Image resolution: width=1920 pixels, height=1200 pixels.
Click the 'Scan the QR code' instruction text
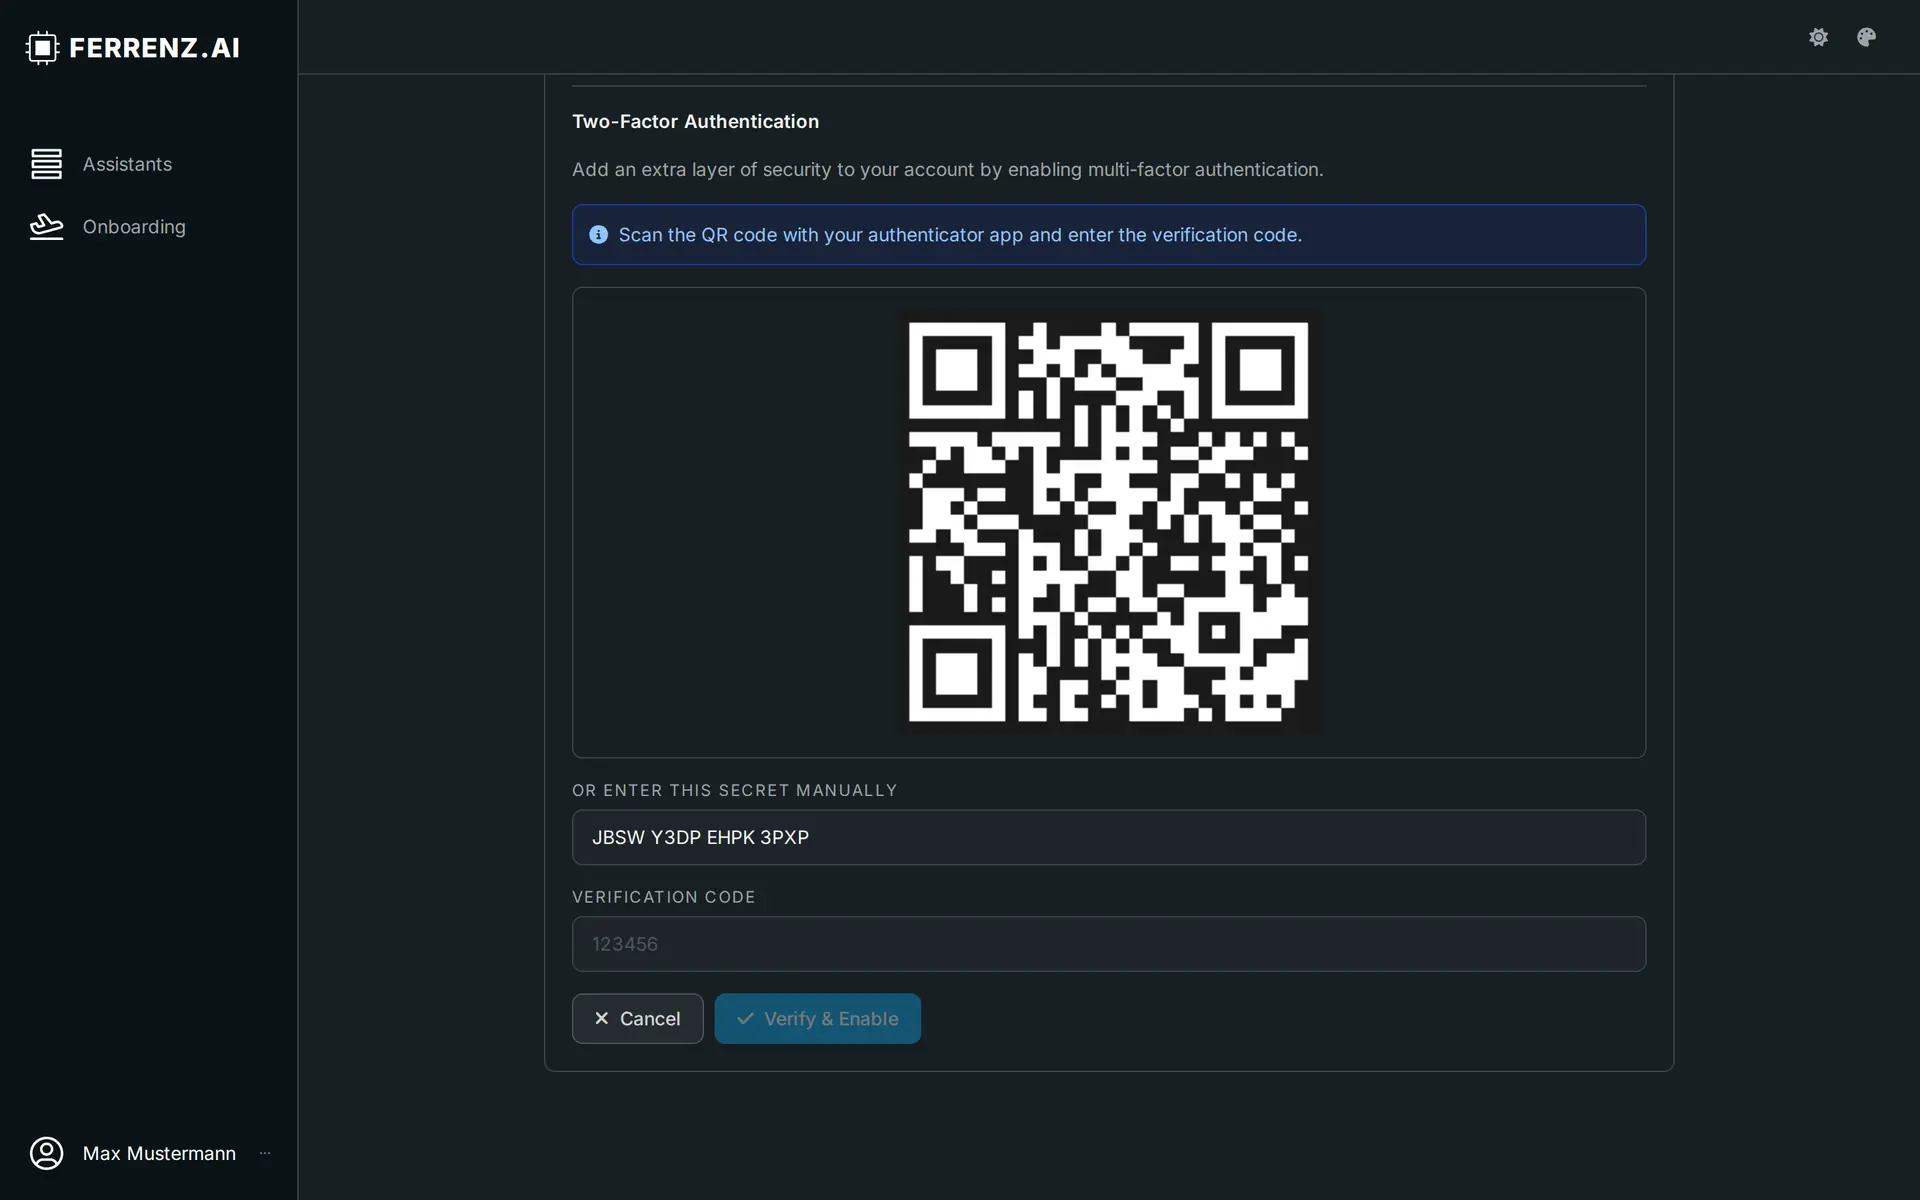click(x=960, y=235)
